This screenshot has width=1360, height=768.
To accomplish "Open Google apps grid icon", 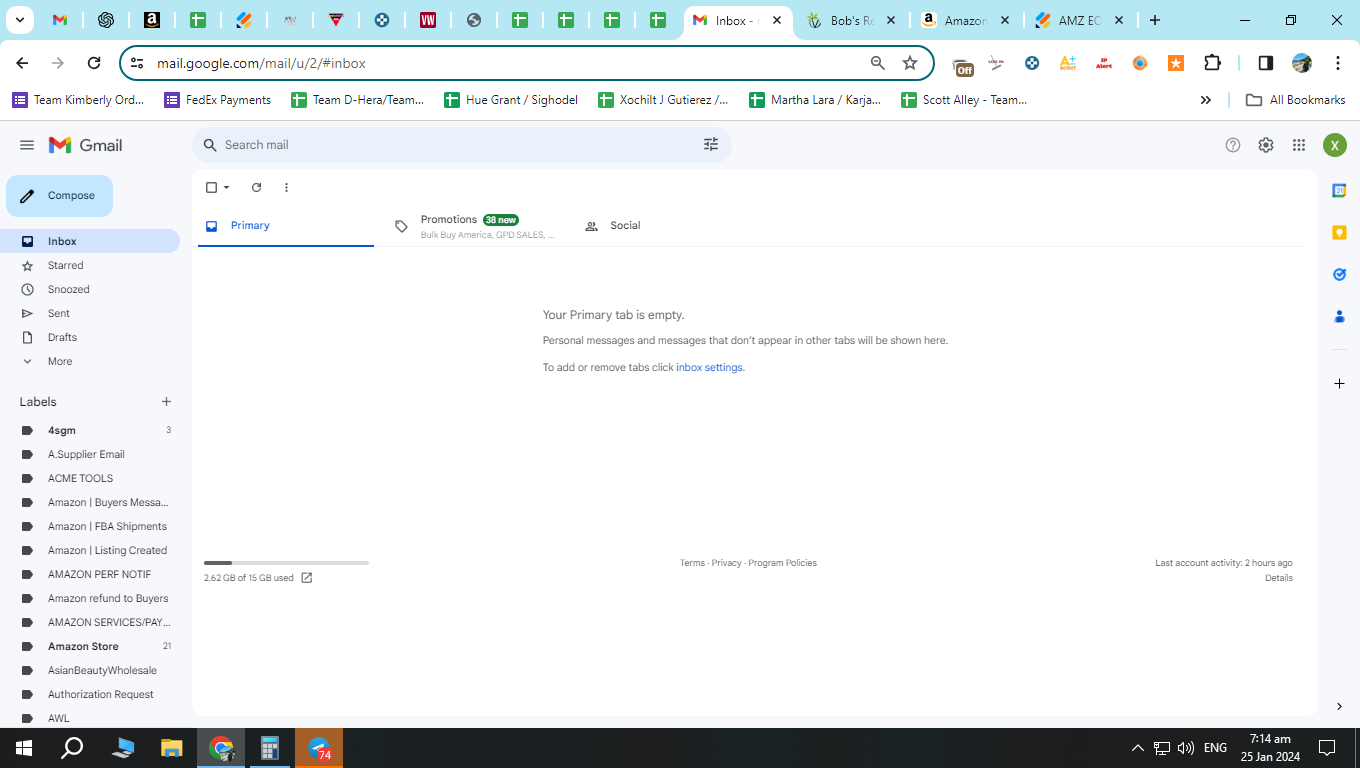I will pyautogui.click(x=1299, y=145).
